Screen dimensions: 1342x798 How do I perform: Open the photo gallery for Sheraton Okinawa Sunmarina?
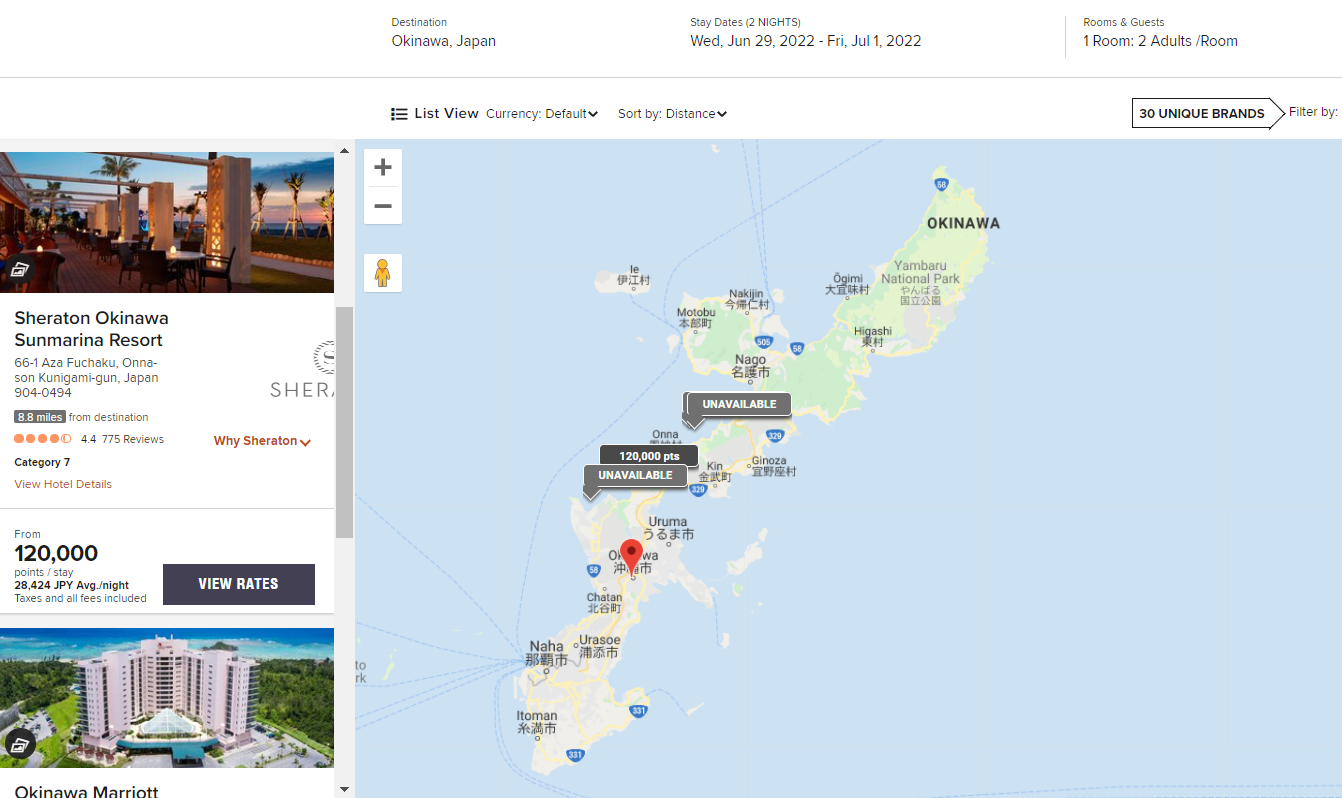click(20, 269)
